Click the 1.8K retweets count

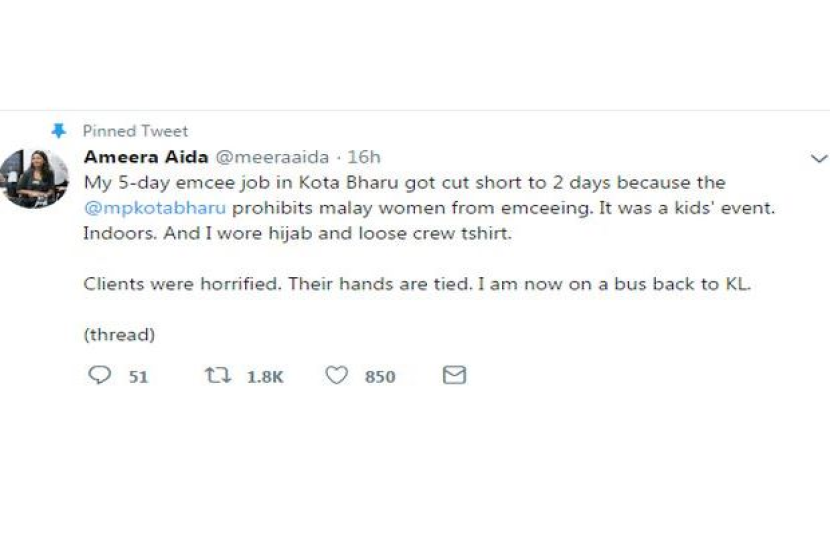coord(265,377)
